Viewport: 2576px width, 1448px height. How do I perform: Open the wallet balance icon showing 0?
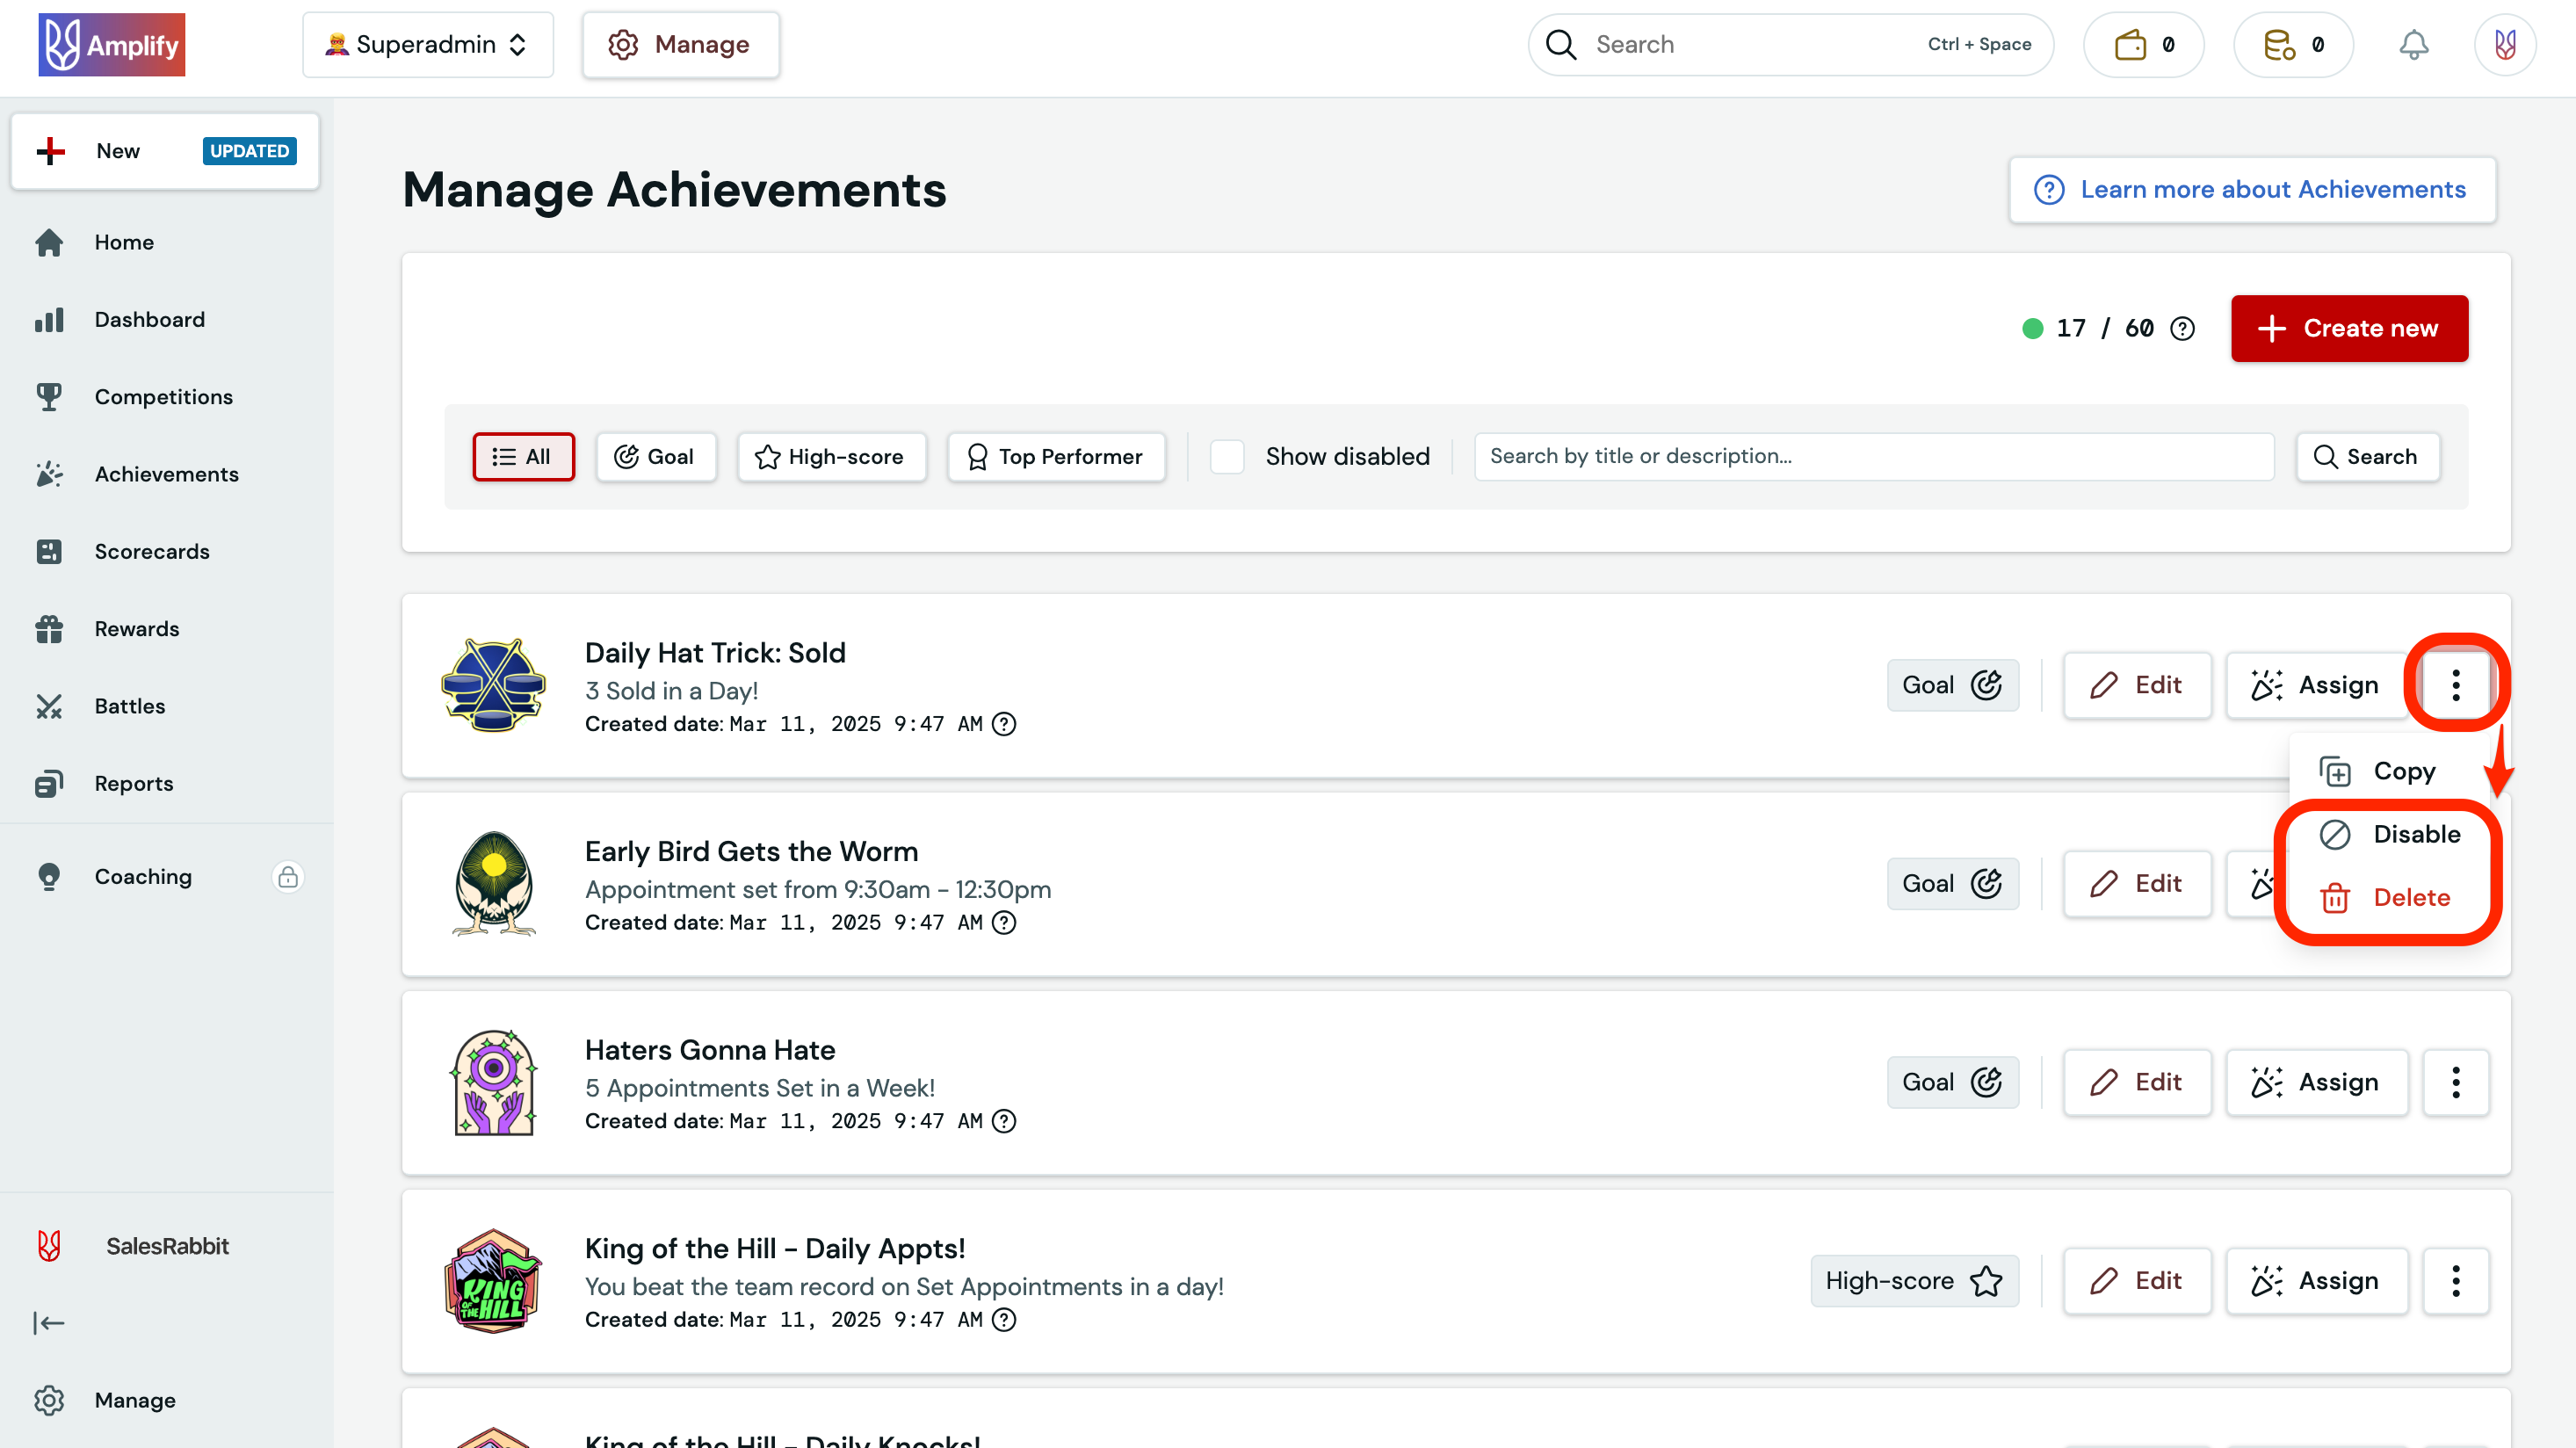[2142, 44]
